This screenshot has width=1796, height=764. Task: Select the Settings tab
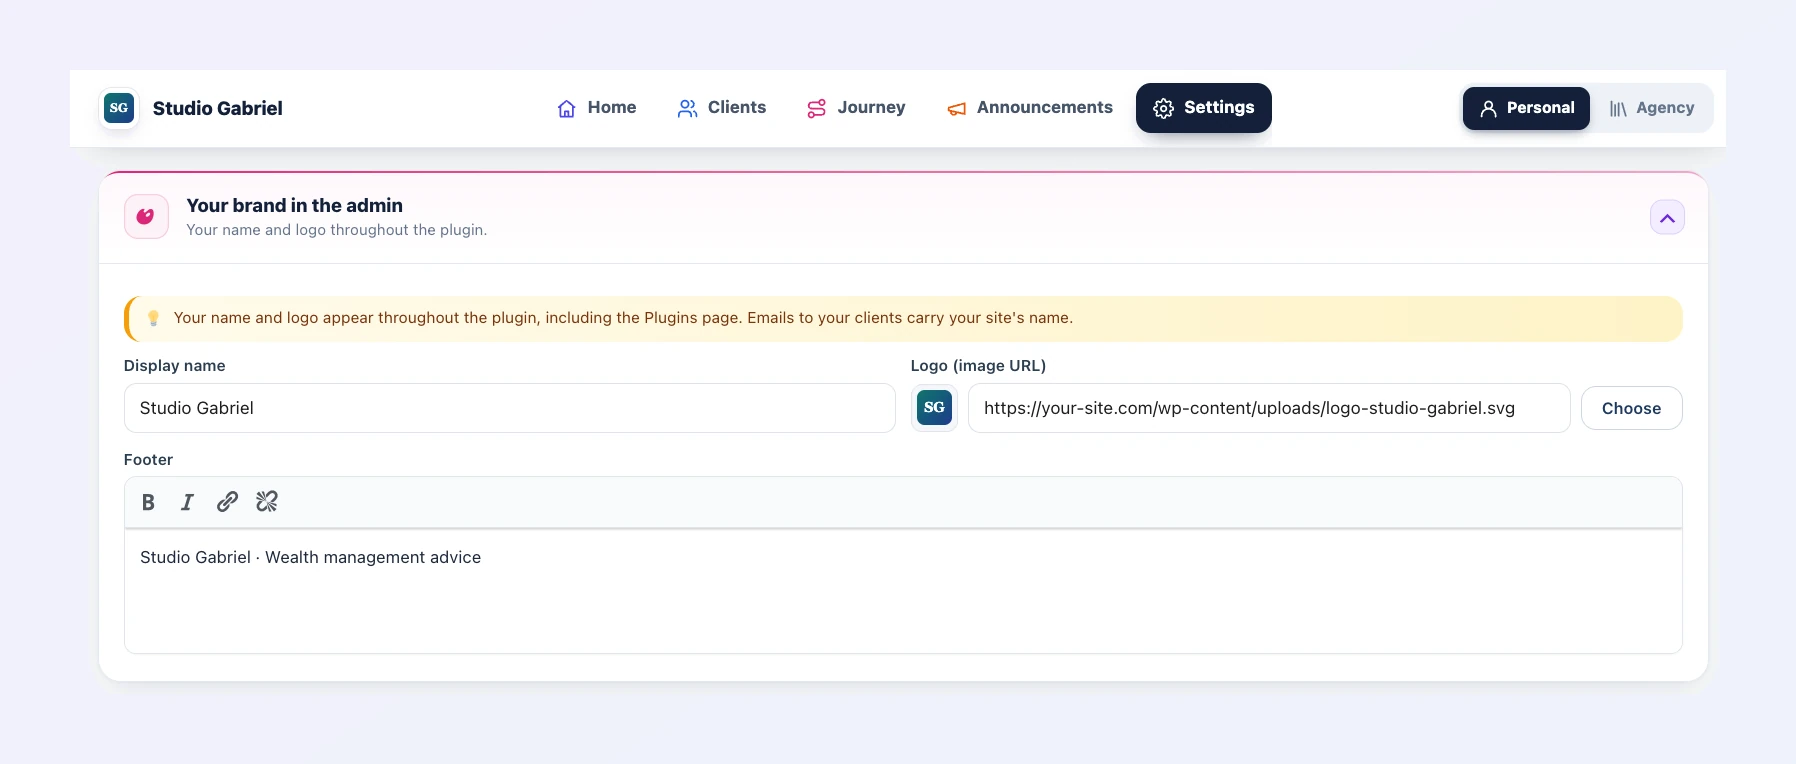click(1204, 108)
